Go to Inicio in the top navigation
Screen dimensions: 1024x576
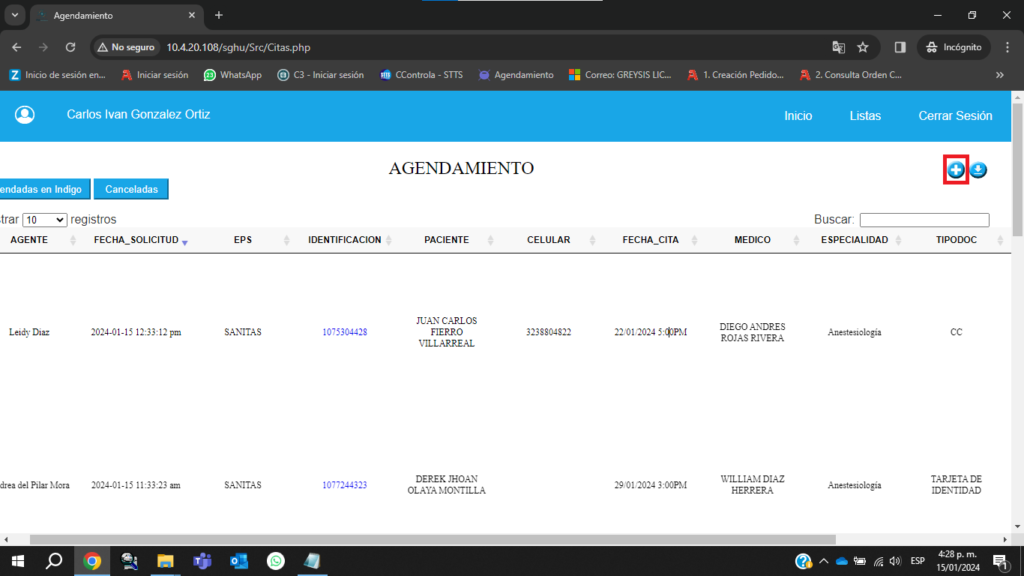coord(798,116)
